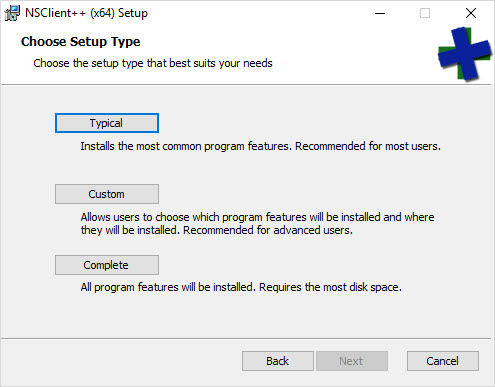Screen dimensions: 495x387
Task: Click the installer icon in title bar
Action: [12, 13]
